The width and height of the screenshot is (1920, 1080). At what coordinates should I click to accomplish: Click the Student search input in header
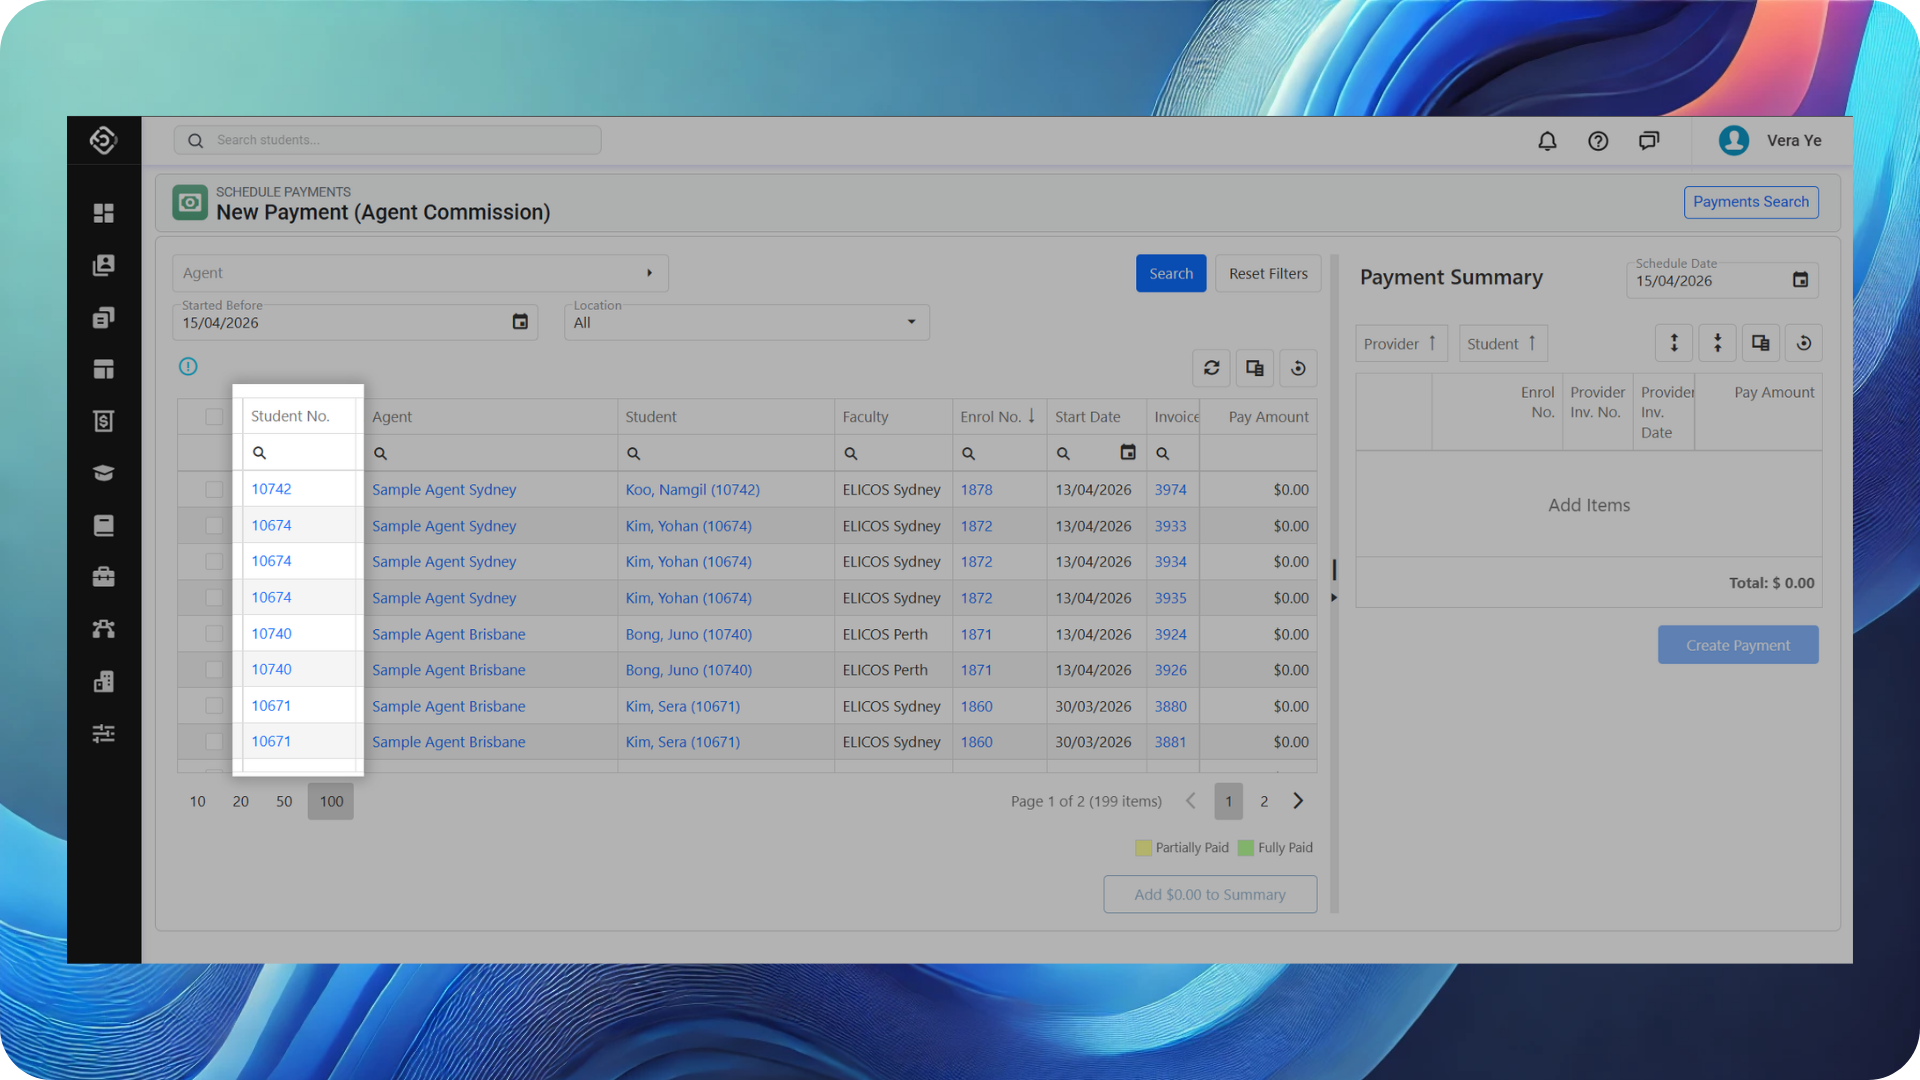pyautogui.click(x=725, y=453)
